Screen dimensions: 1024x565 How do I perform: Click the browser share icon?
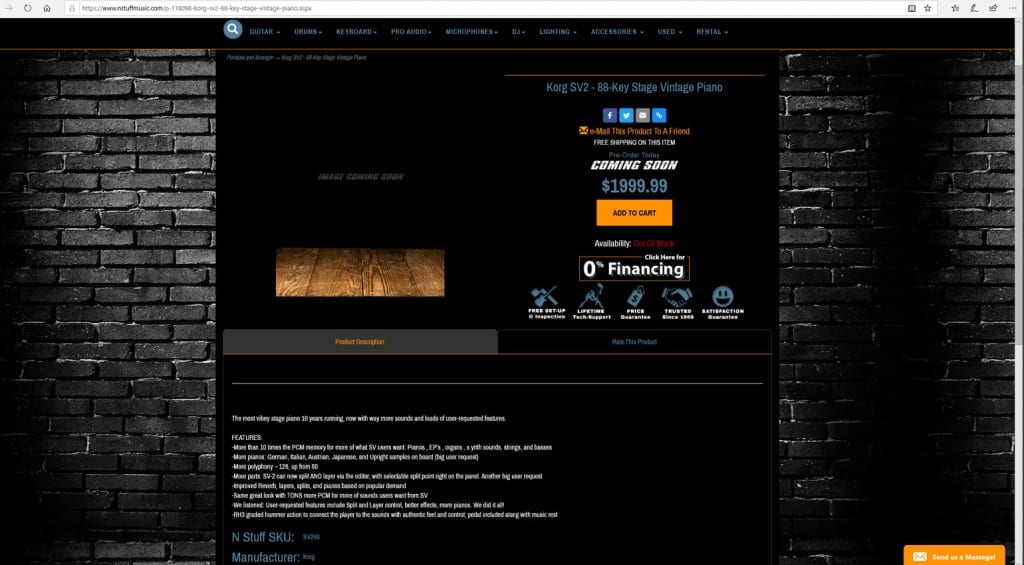(993, 8)
